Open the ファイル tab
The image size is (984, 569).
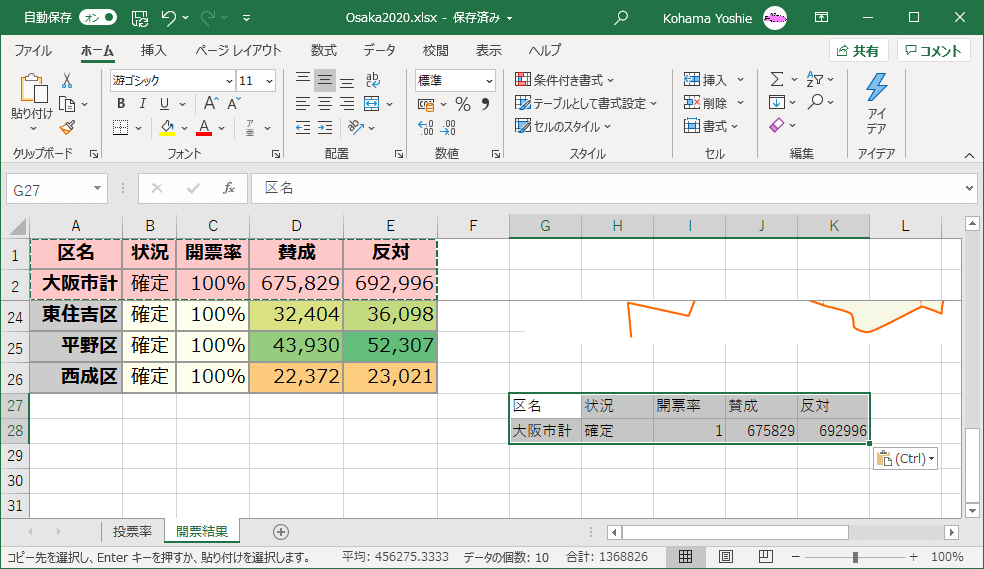33,51
